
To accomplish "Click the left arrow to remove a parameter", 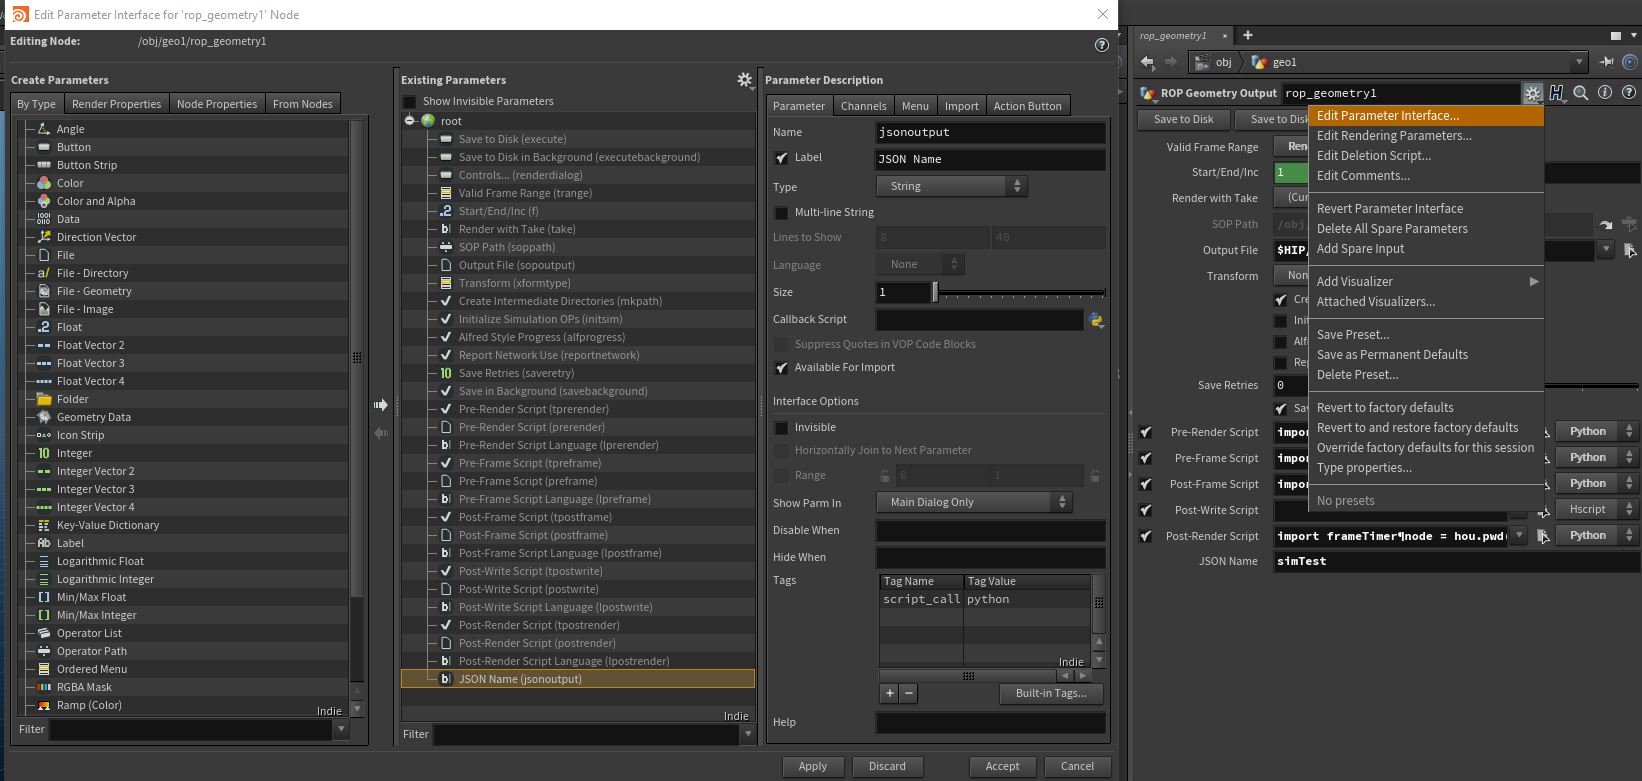I will point(381,433).
